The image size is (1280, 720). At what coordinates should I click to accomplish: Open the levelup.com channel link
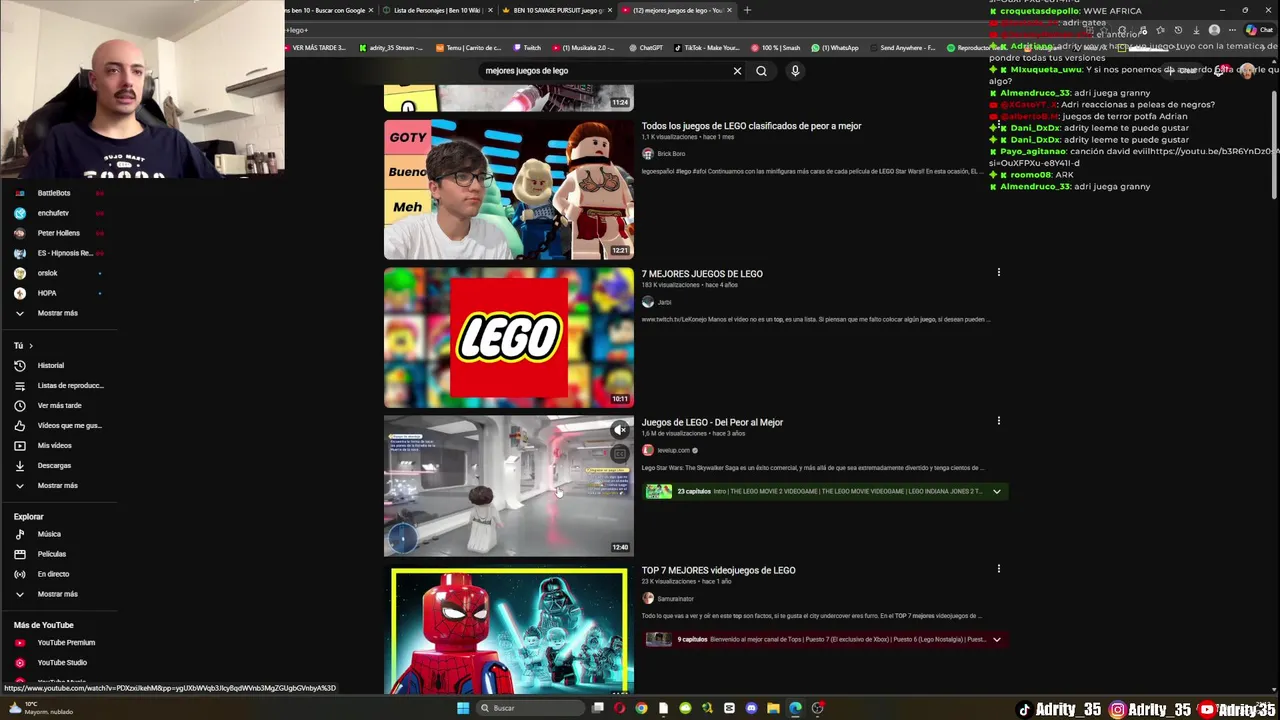coord(673,450)
